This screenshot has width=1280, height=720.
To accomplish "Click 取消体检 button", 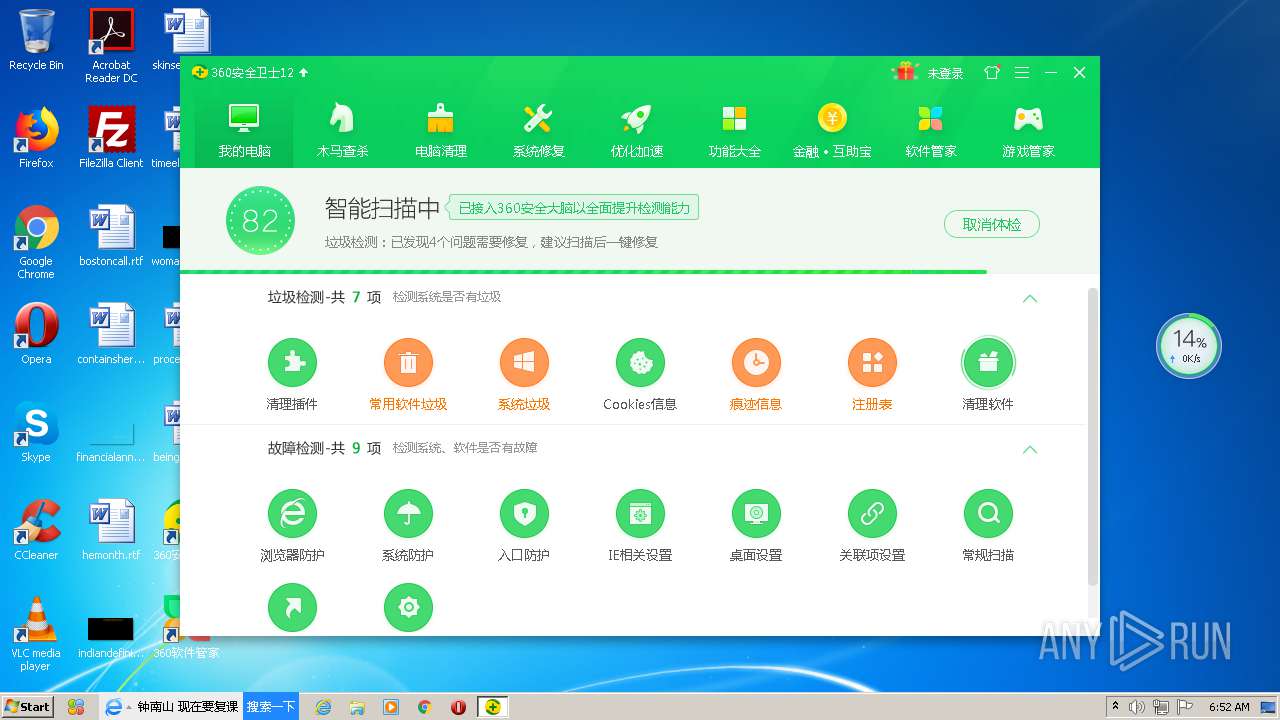I will click(991, 224).
